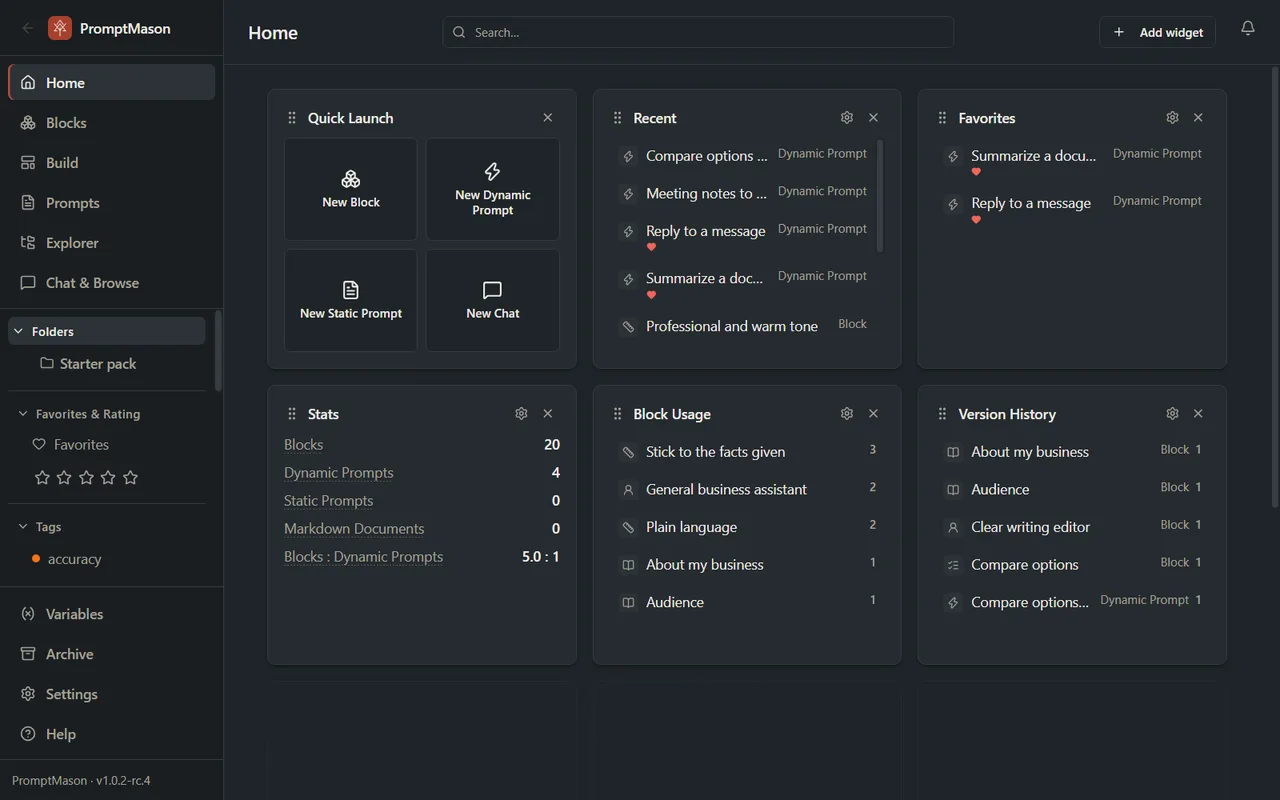Screen dimensions: 1280x800
Task: Open Stats widget settings gear
Action: pos(521,414)
